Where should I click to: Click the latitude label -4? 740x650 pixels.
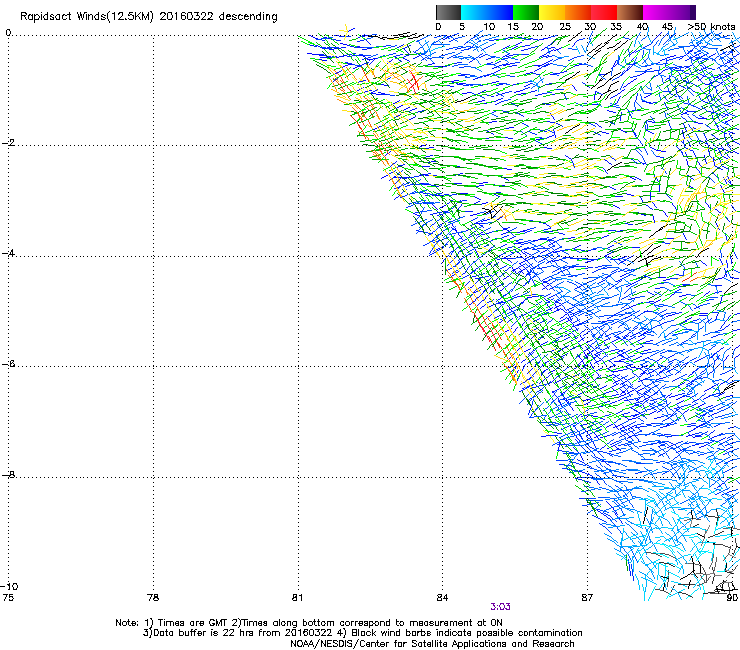tap(8, 253)
